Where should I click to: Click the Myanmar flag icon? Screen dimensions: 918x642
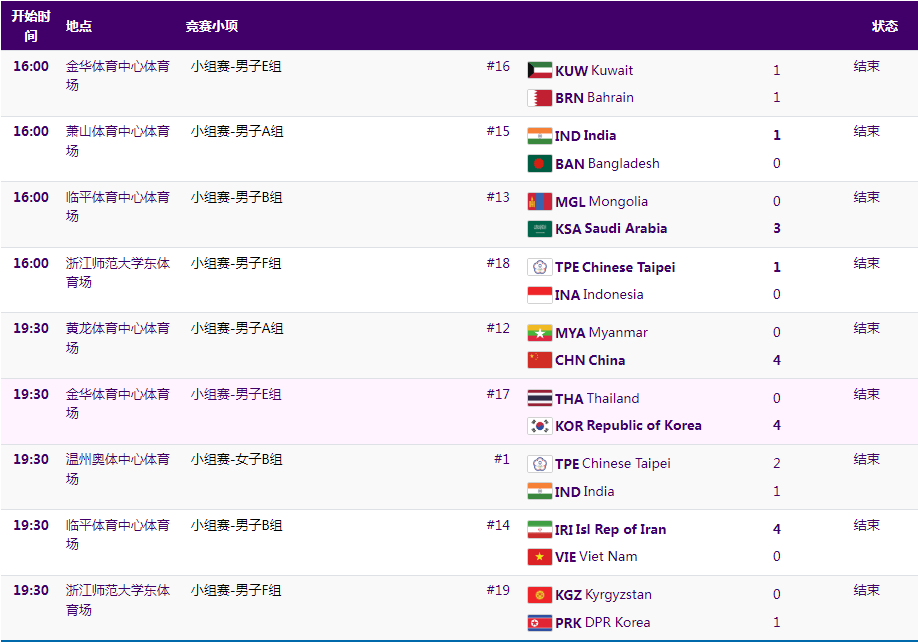point(539,332)
